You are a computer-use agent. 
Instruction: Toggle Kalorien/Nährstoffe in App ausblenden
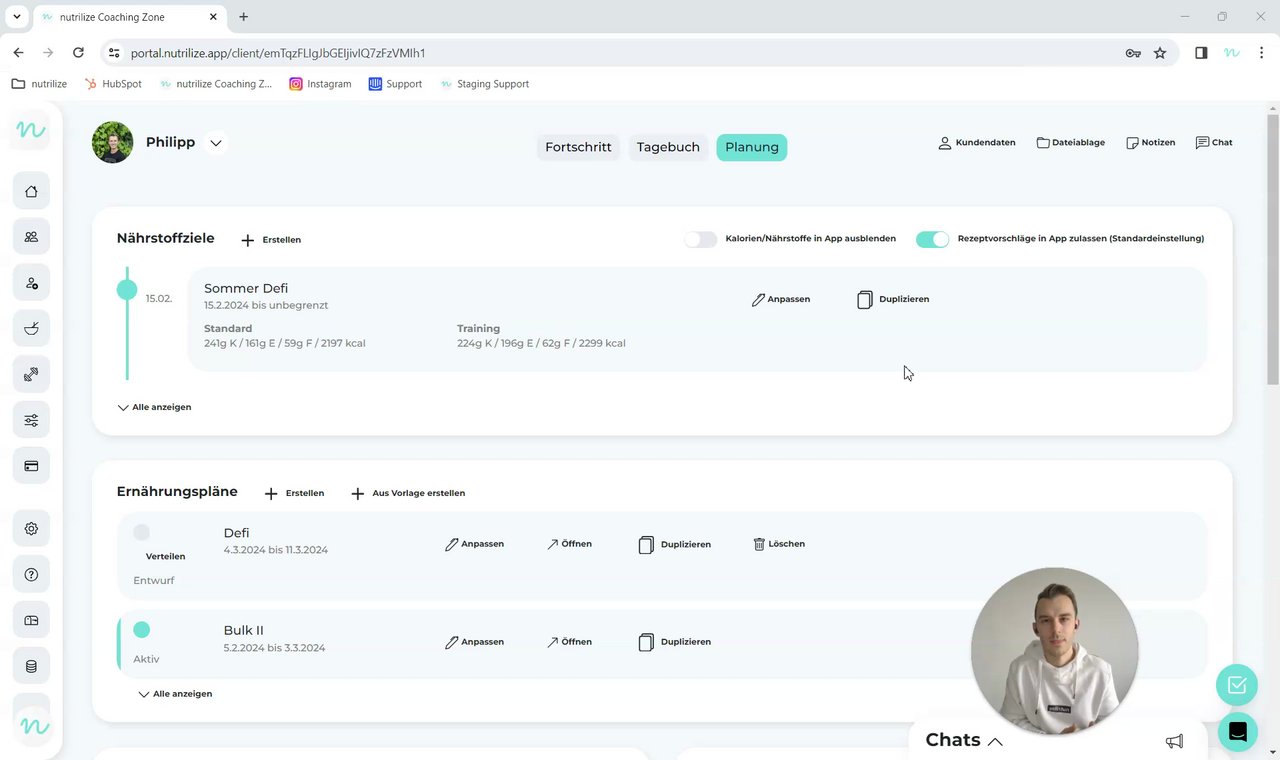click(700, 239)
